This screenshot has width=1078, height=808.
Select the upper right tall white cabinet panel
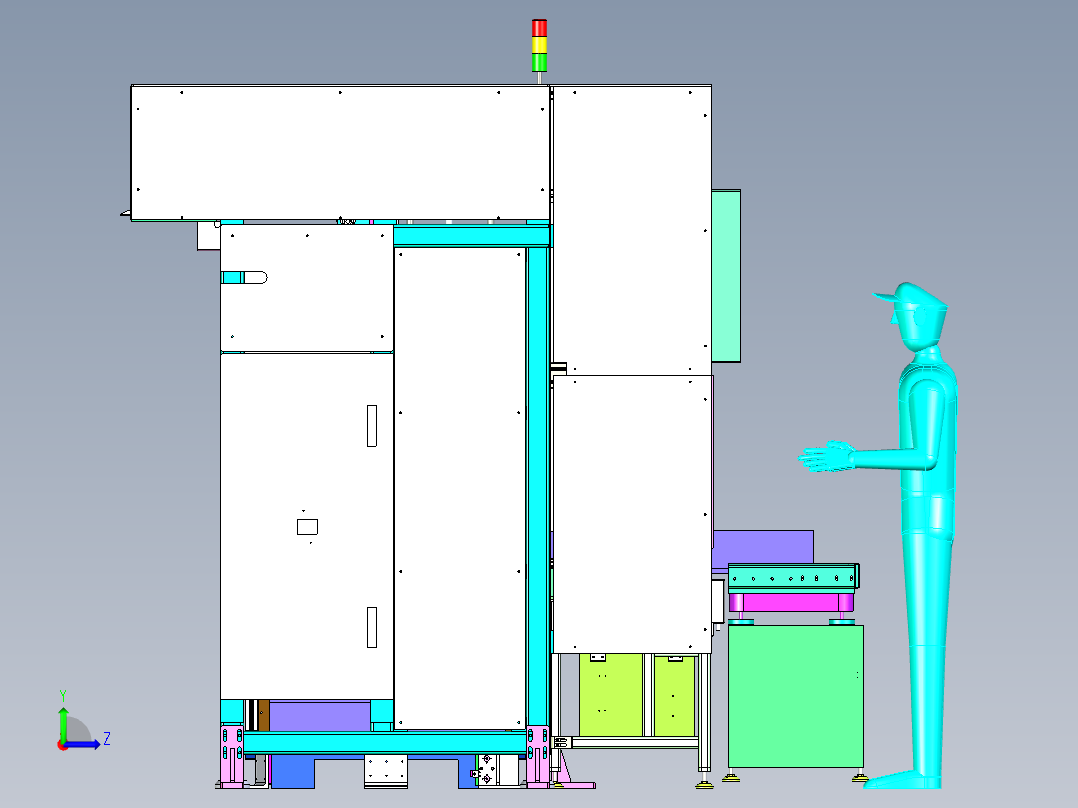pyautogui.click(x=632, y=230)
